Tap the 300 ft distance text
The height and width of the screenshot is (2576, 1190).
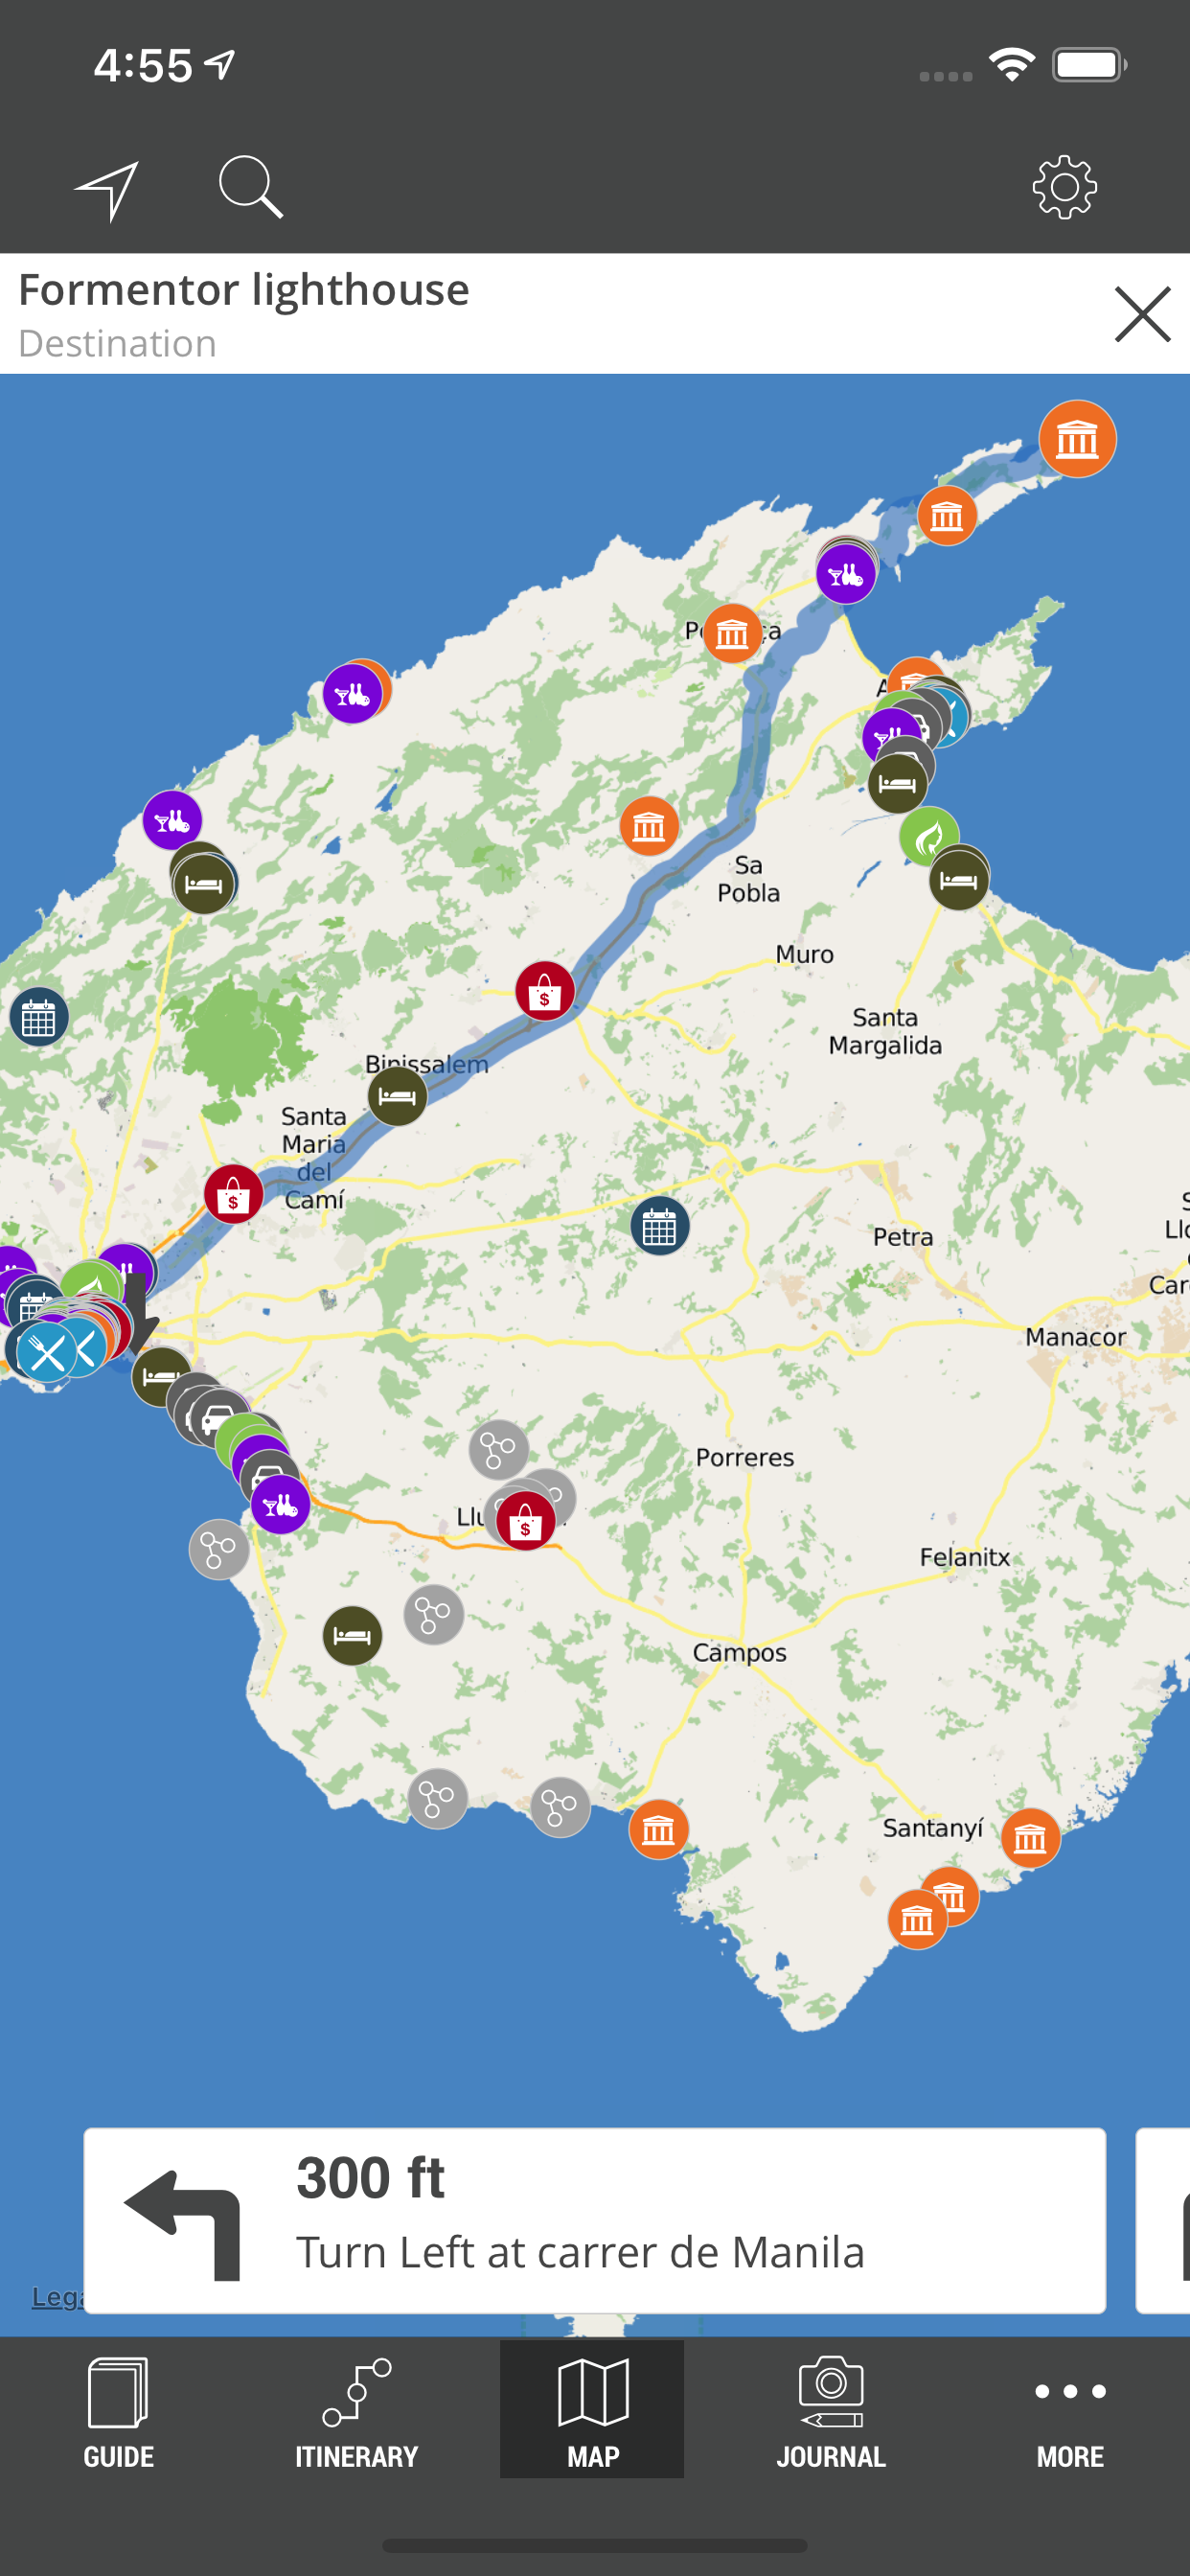pyautogui.click(x=370, y=2178)
